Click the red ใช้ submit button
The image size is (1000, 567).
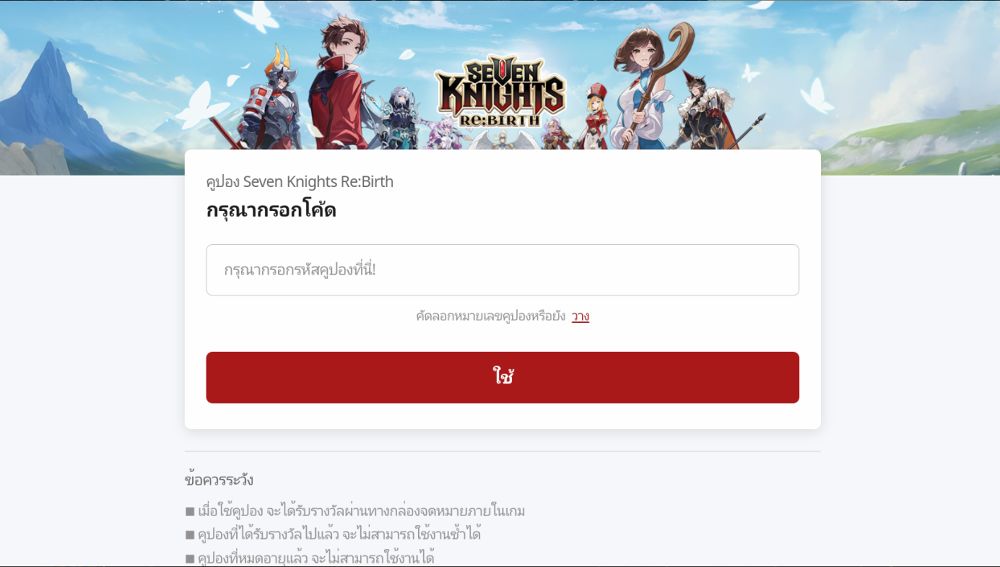tap(503, 377)
